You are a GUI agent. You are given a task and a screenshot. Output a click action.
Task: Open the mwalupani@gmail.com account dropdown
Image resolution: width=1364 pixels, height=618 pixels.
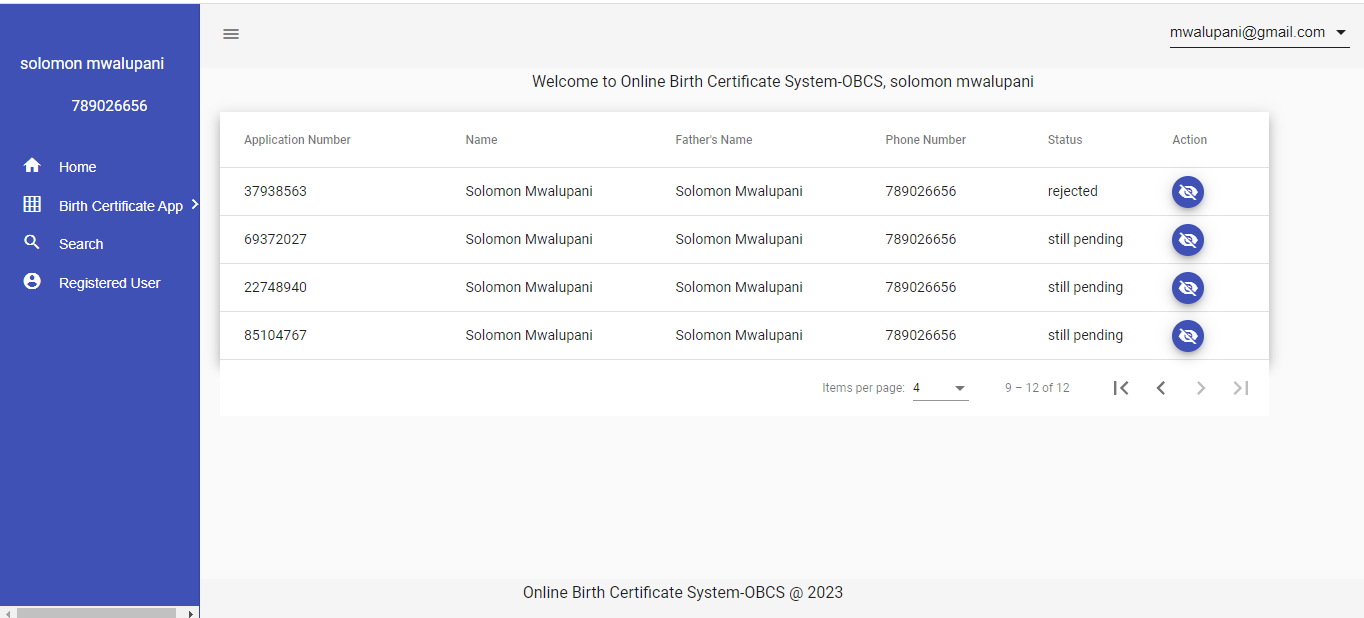pyautogui.click(x=1259, y=33)
